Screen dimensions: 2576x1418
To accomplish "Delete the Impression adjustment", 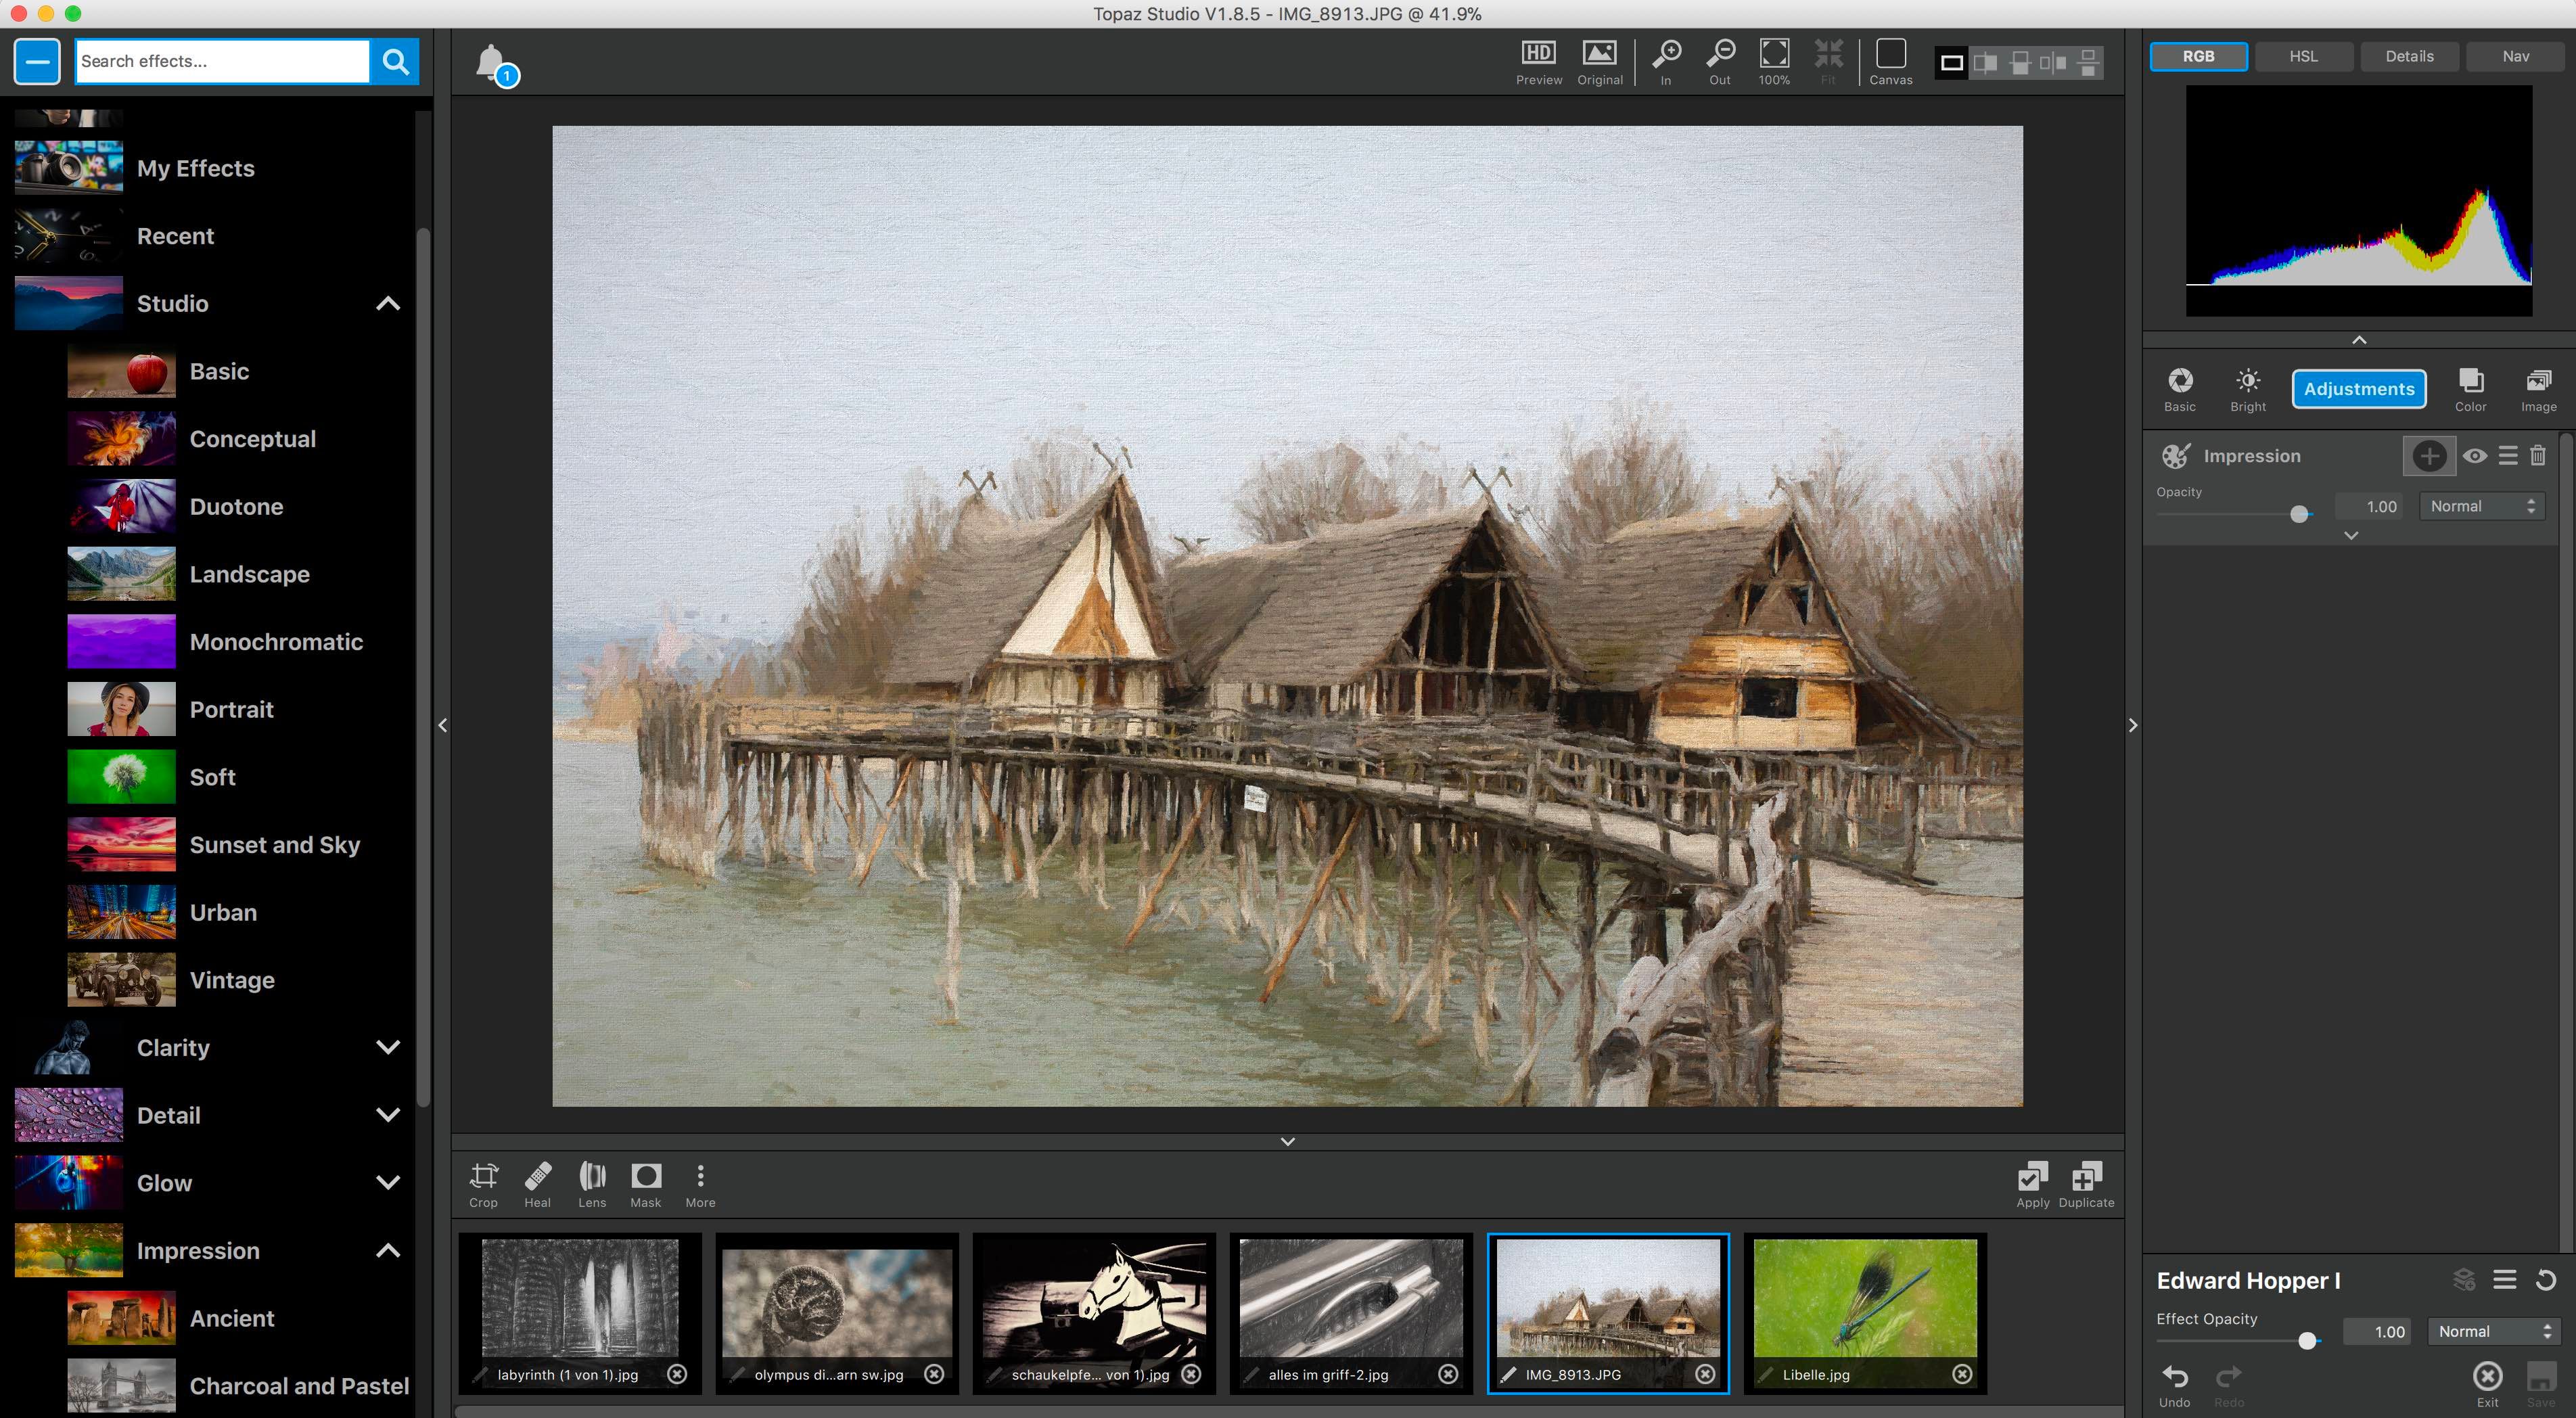I will (2538, 456).
